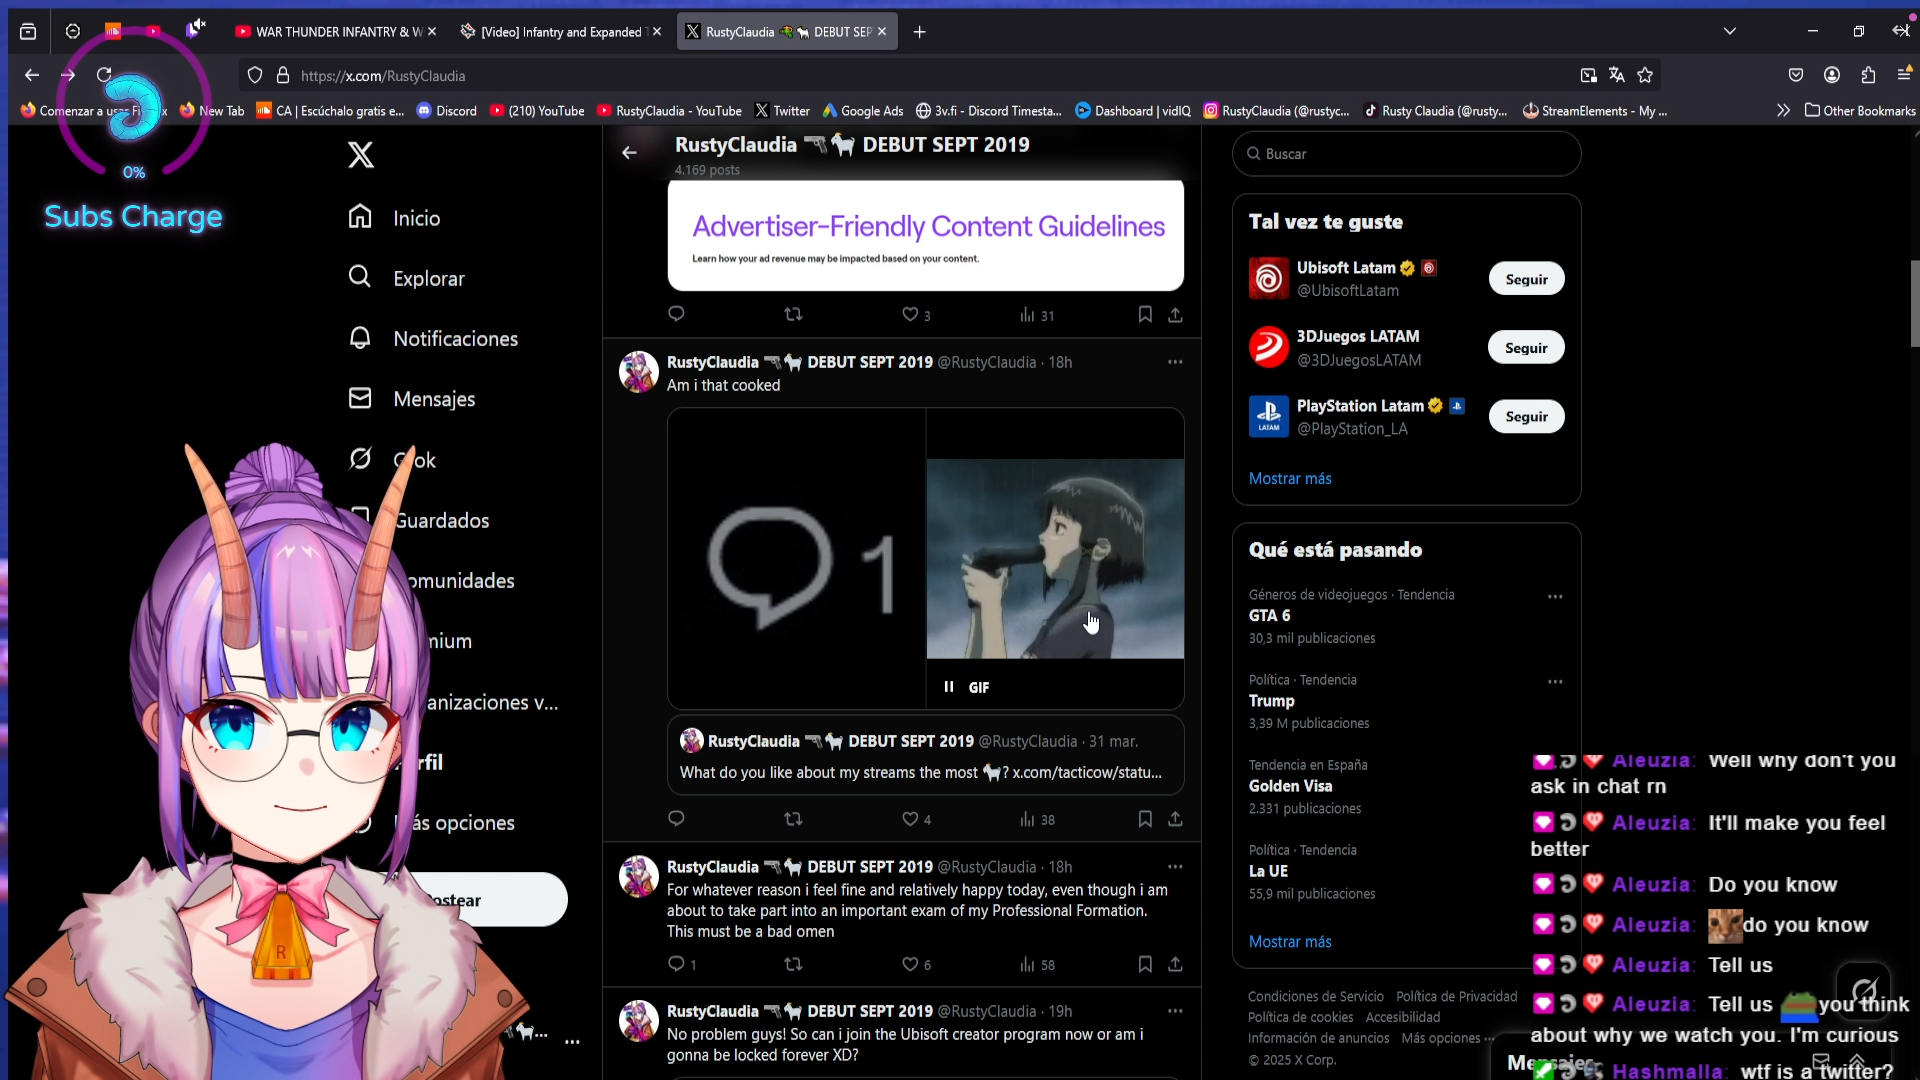Open options for GTA 6 trend
This screenshot has height=1080, width=1920.
pos(1555,597)
